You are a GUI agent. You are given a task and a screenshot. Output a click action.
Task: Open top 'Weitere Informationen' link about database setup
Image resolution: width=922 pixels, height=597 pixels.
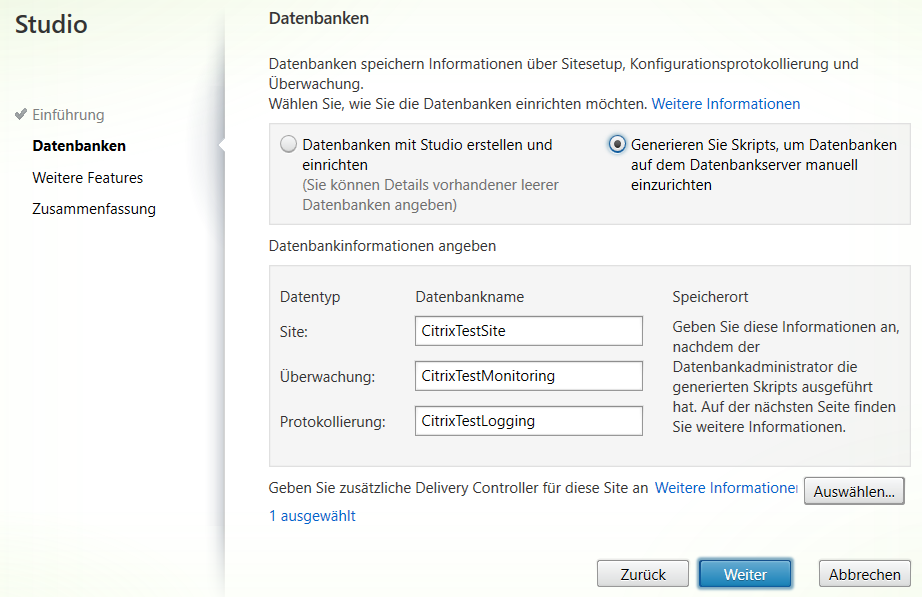click(x=725, y=104)
